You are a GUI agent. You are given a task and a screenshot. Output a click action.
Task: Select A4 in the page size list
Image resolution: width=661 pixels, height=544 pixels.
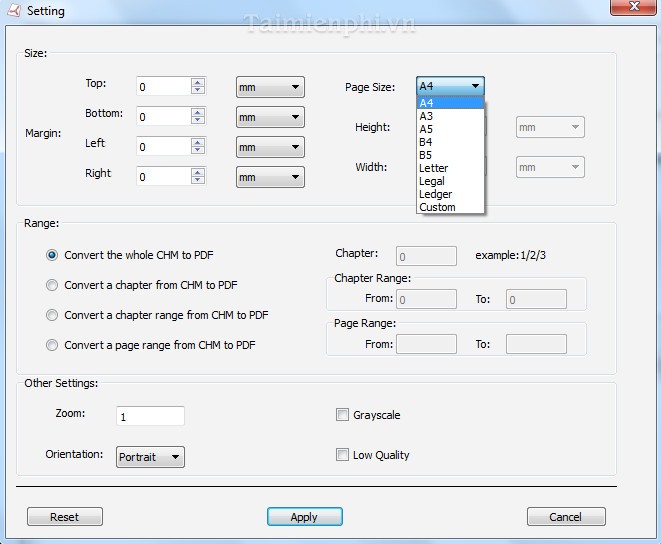coord(450,103)
